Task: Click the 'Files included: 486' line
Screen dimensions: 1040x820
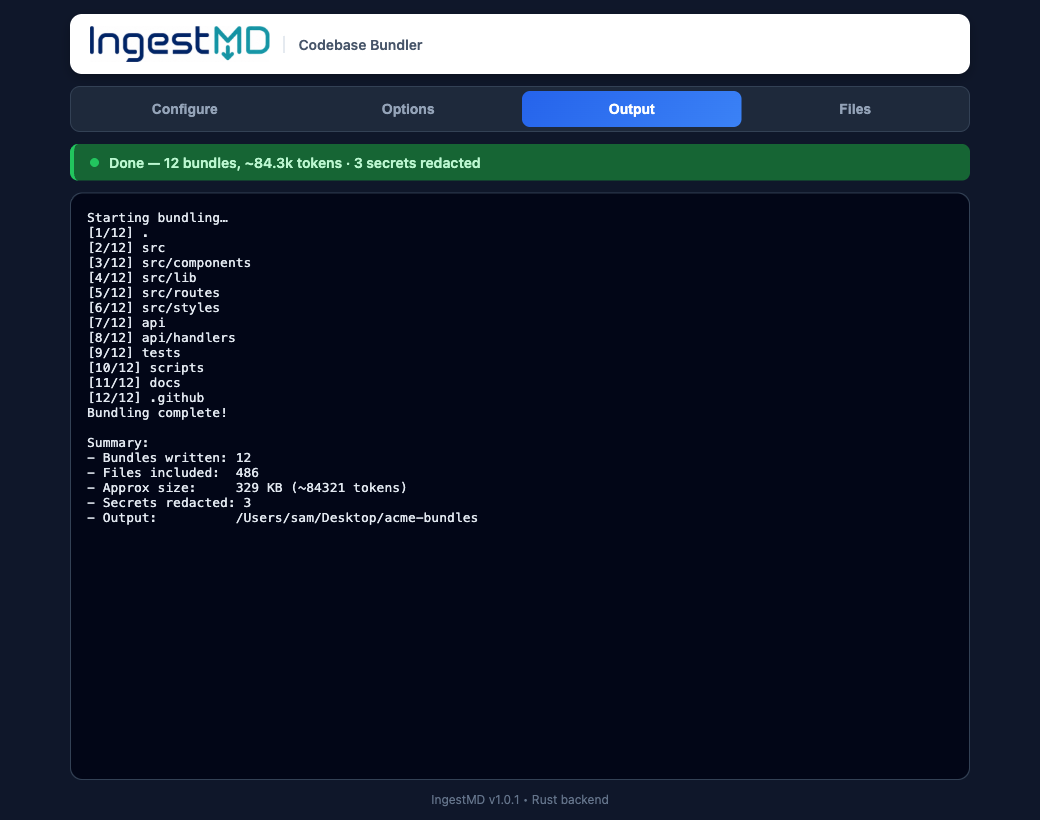Action: tap(173, 472)
